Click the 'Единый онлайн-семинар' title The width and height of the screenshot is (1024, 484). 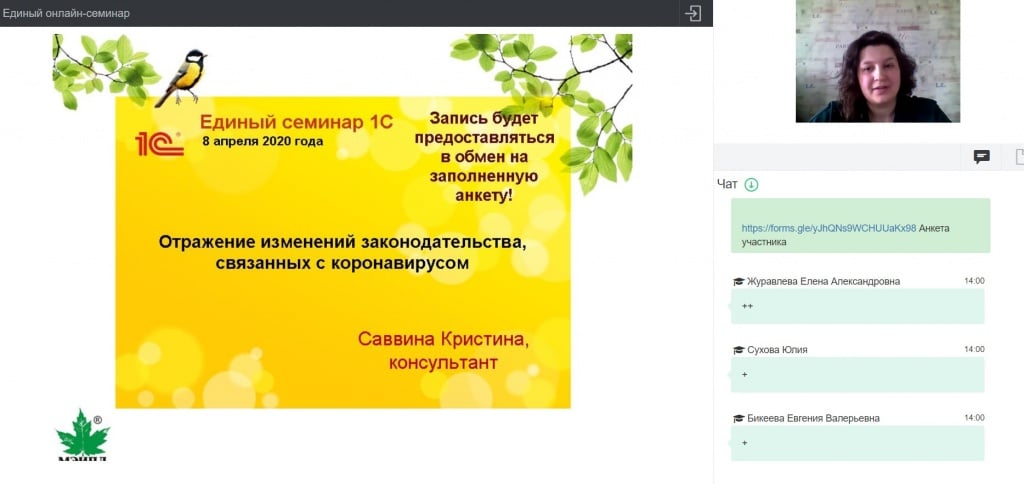click(66, 13)
